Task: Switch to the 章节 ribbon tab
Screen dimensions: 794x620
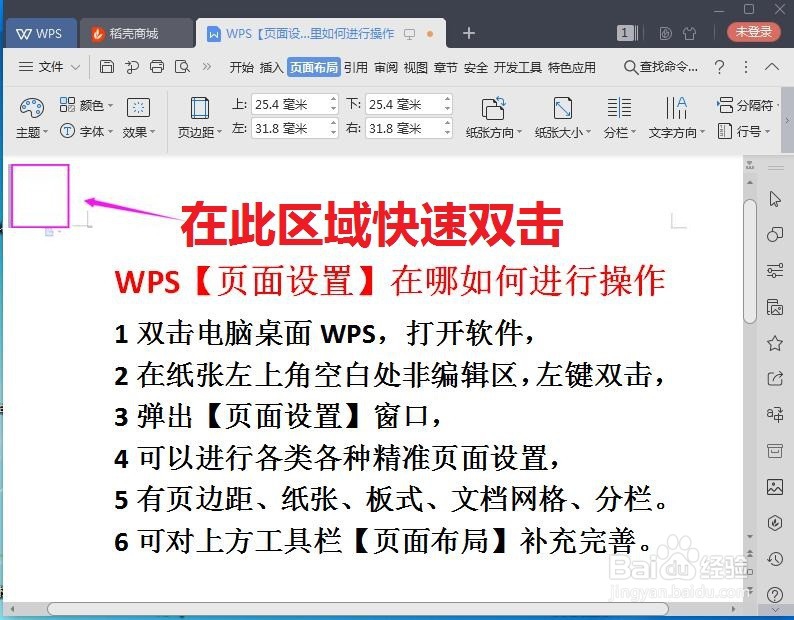Action: (x=446, y=67)
